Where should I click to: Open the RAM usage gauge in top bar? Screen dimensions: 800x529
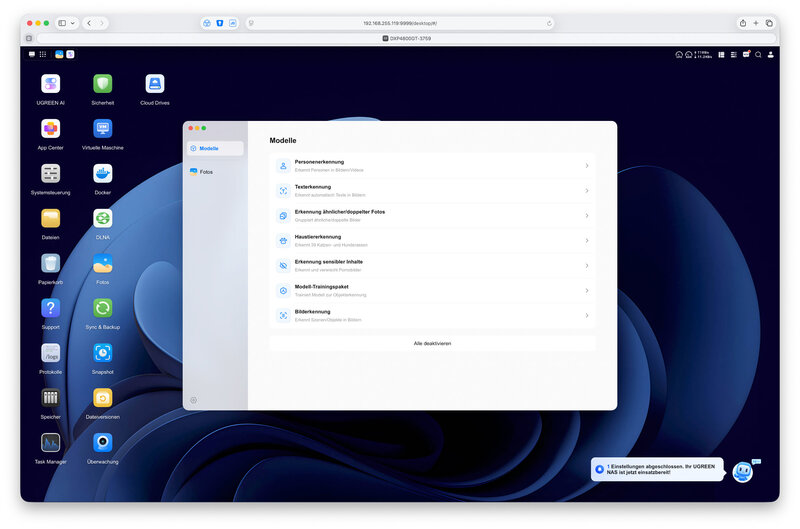point(689,55)
